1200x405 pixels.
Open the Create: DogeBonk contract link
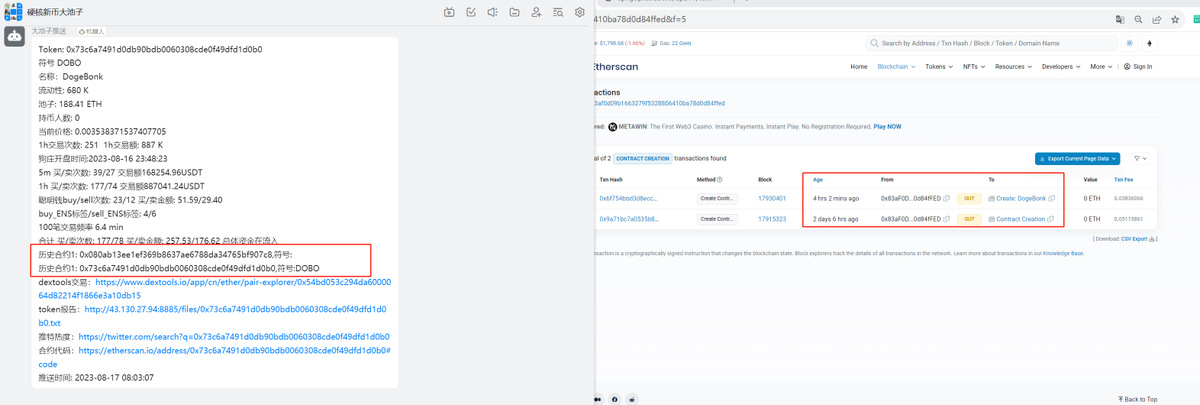(1021, 199)
